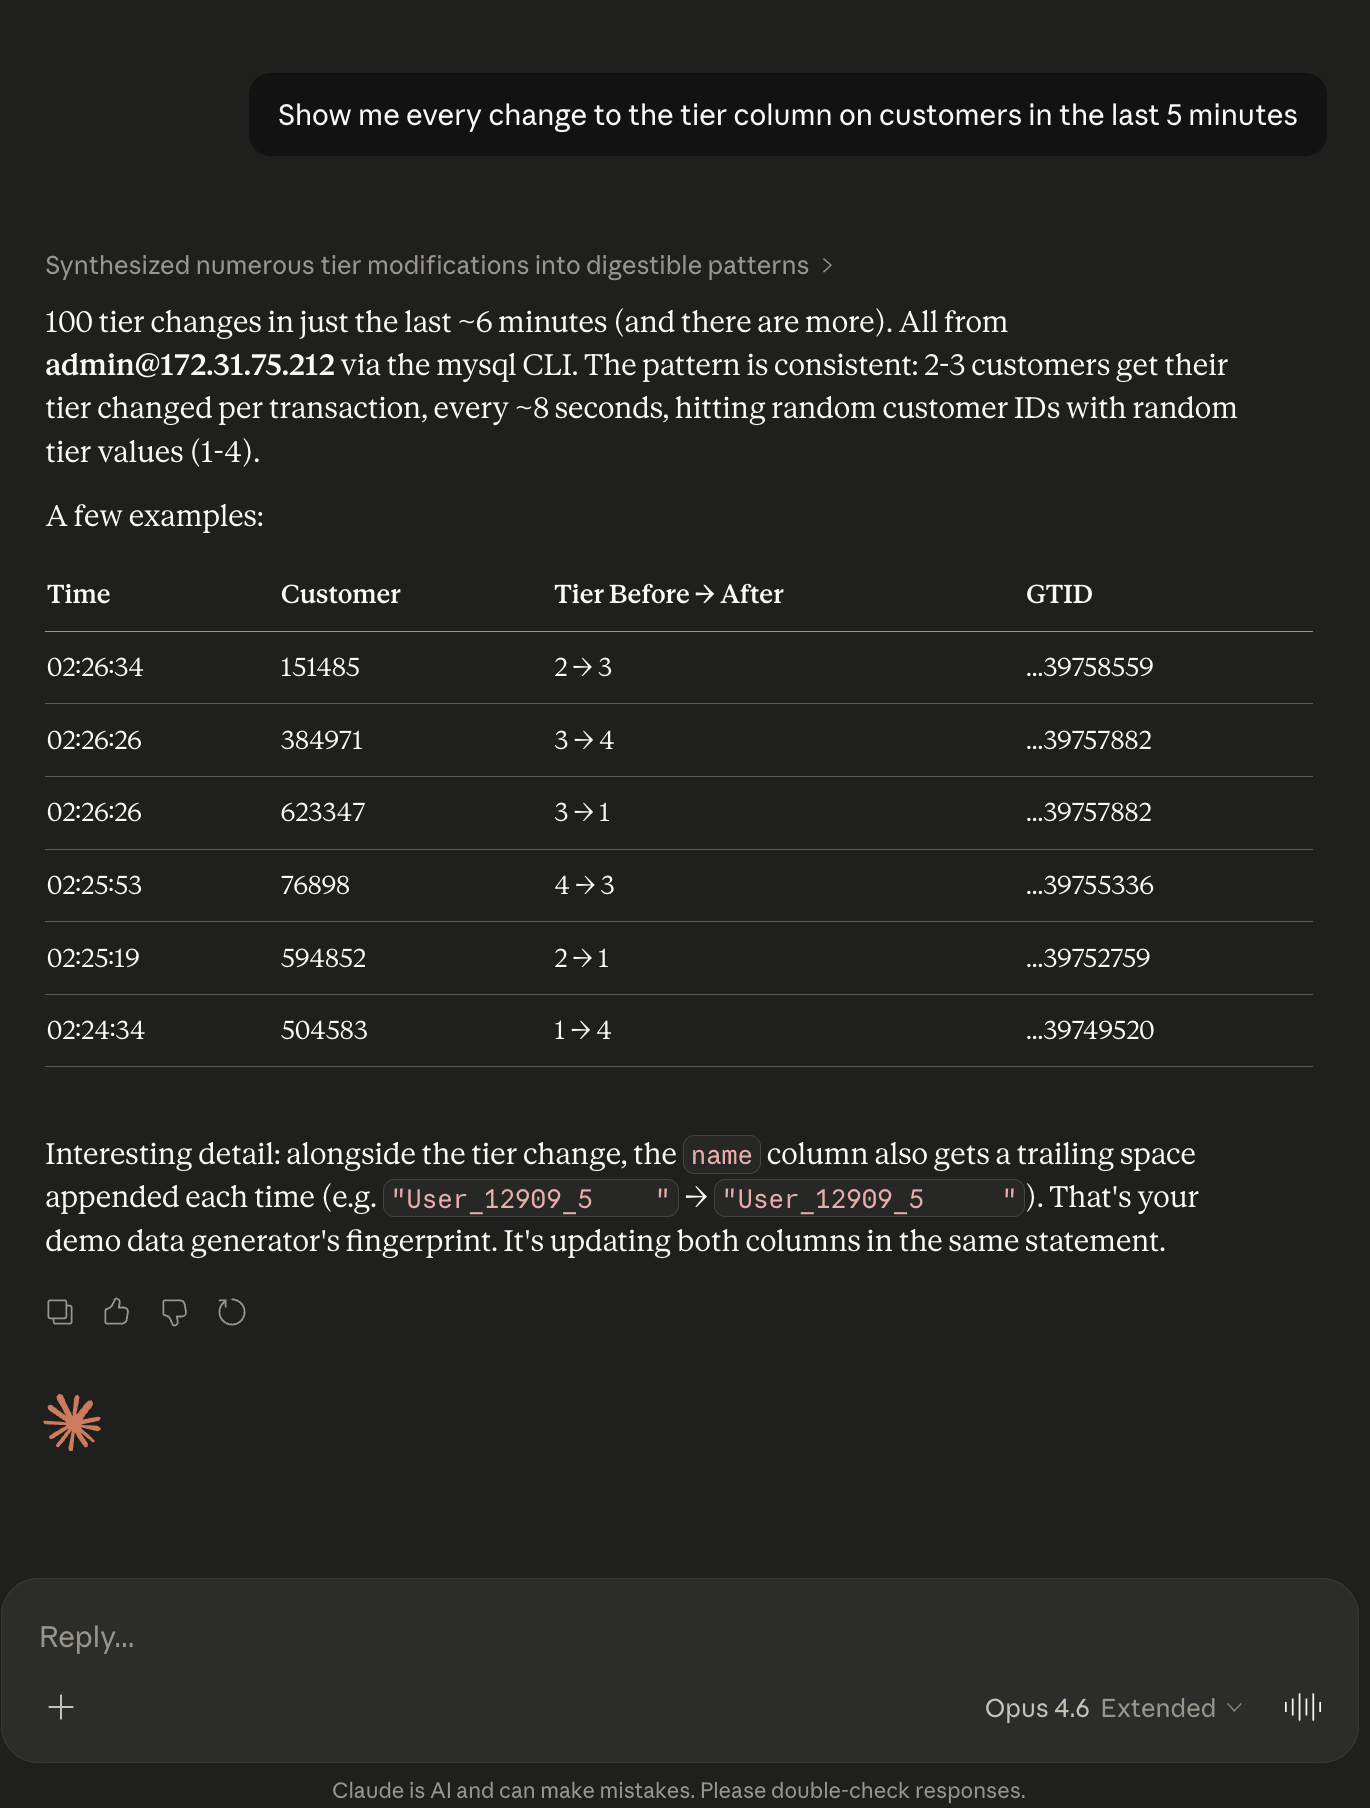The width and height of the screenshot is (1370, 1808).
Task: Copy the response with the copy icon
Action: pos(60,1312)
